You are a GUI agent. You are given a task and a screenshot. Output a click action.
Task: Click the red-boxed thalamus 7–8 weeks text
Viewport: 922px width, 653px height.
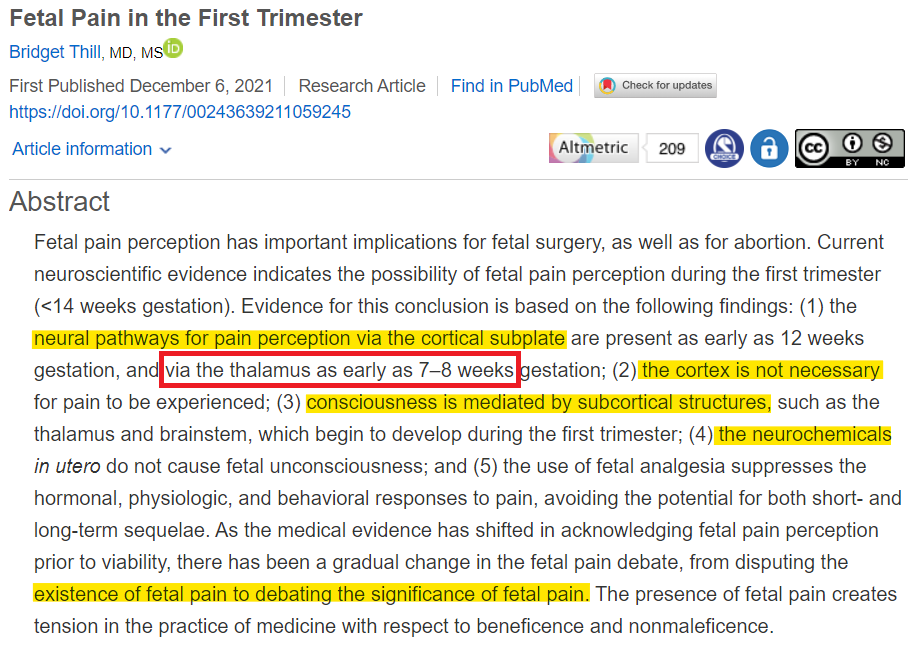pyautogui.click(x=340, y=370)
